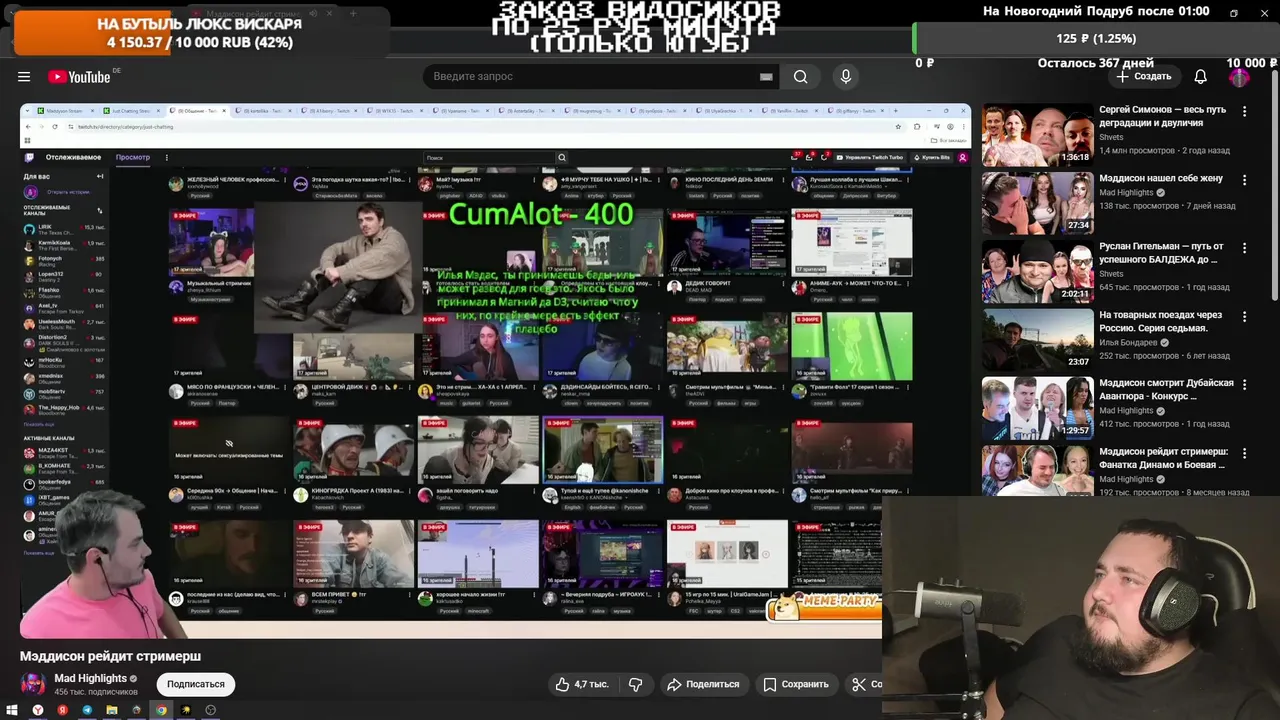Open options for Сергей Симонов video

pos(1245,111)
